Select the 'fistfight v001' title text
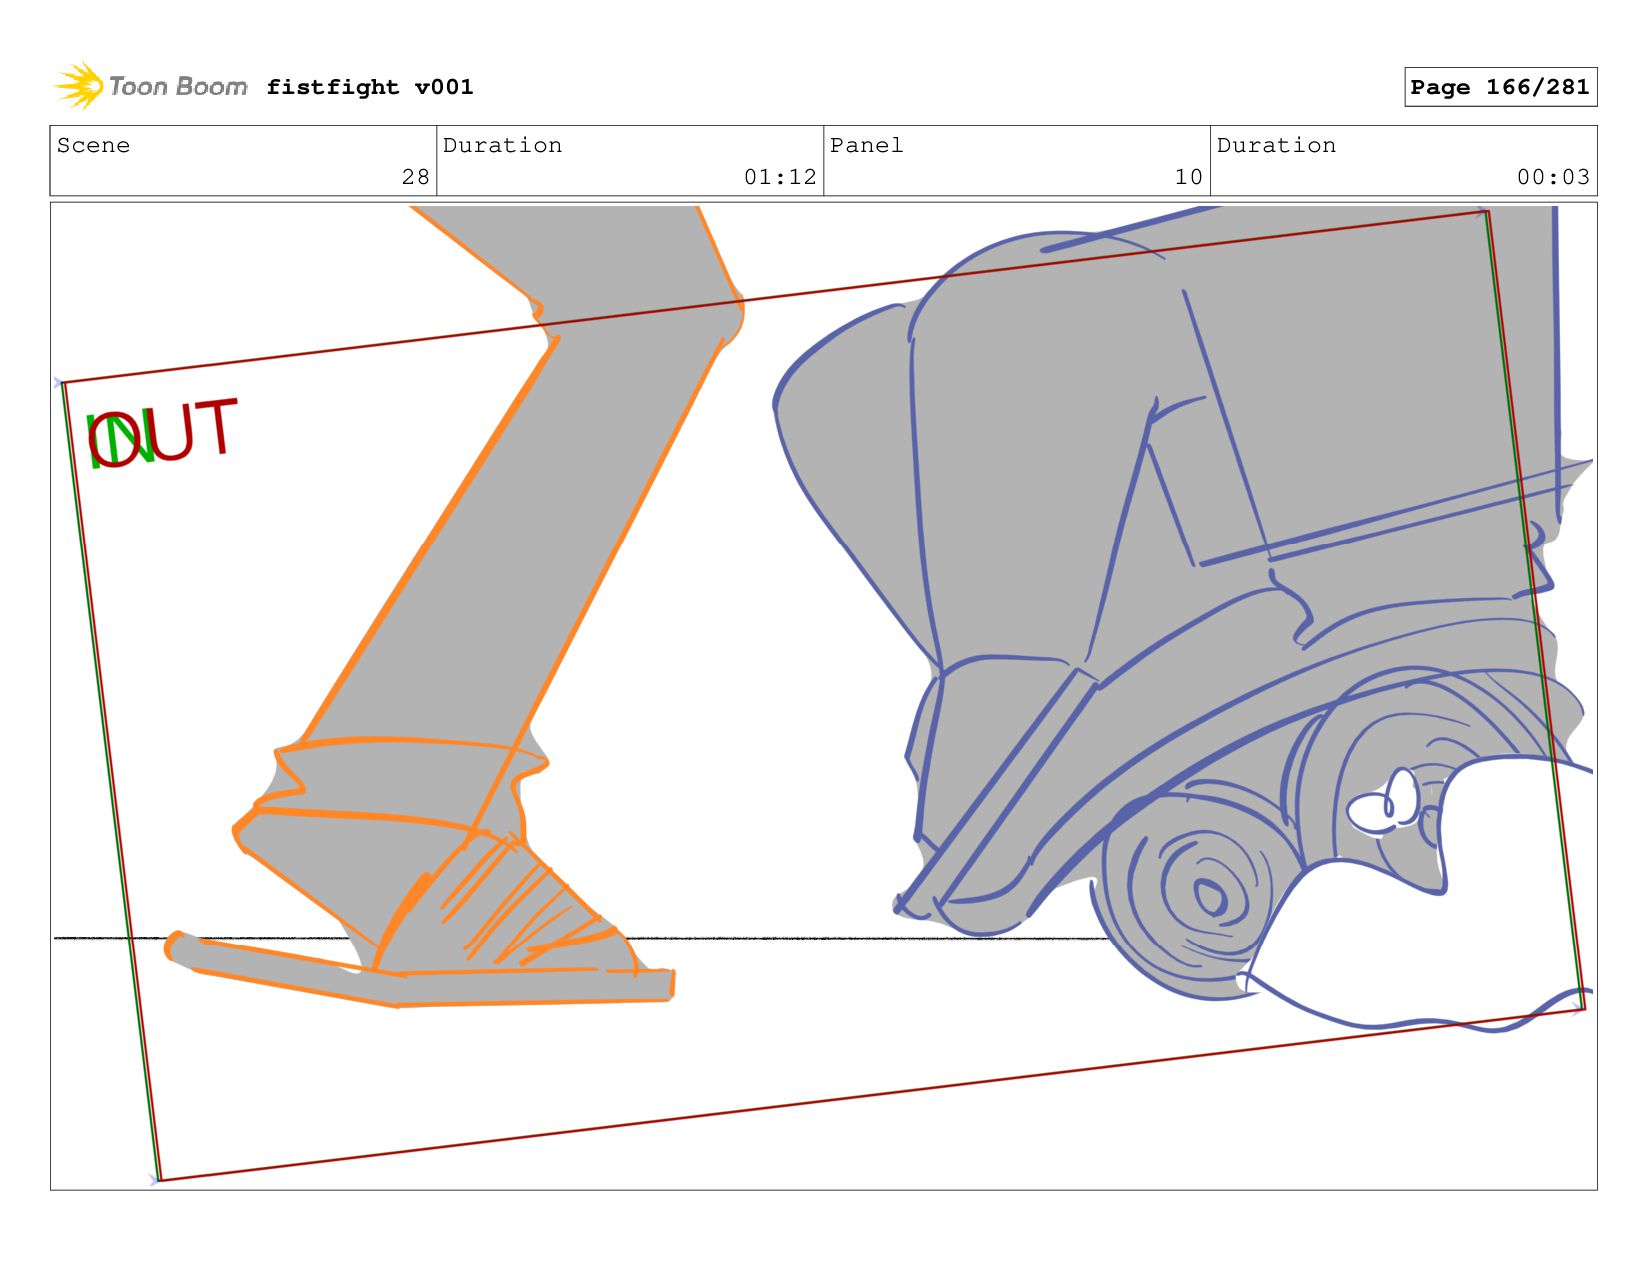The image size is (1648, 1276). pos(370,87)
